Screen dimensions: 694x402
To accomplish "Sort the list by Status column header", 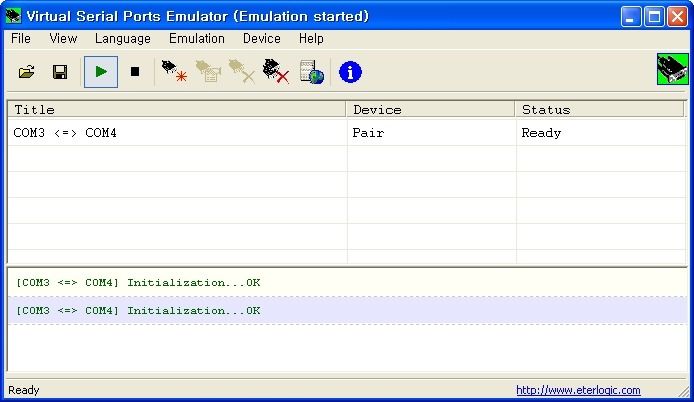I will click(x=599, y=109).
